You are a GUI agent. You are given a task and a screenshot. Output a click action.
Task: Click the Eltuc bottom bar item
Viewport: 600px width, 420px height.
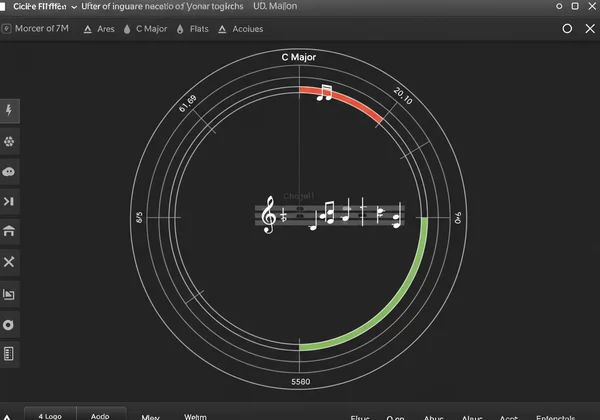pyautogui.click(x=360, y=418)
